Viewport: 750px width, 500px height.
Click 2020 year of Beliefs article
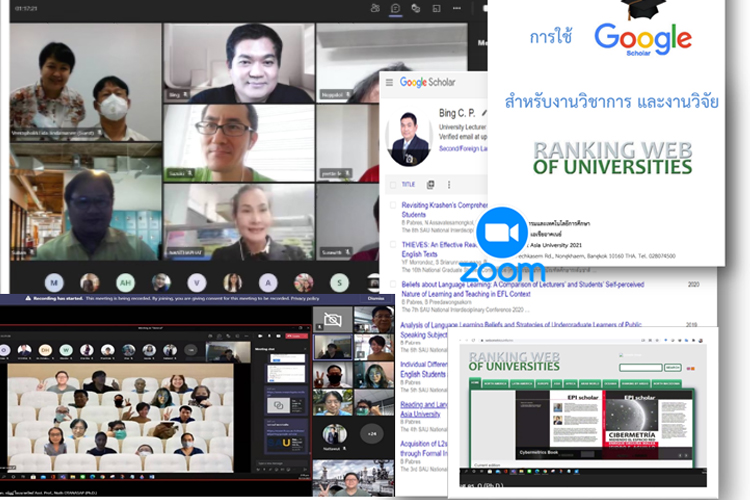[694, 284]
